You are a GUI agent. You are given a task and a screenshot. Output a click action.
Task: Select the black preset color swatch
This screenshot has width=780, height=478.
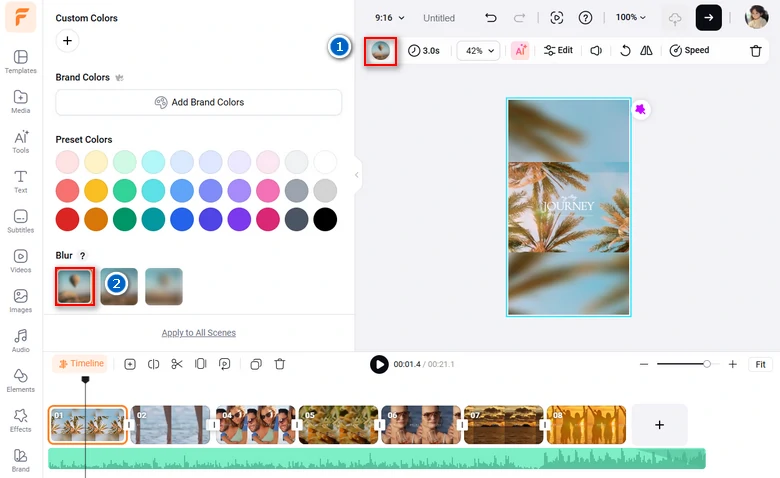coord(325,219)
